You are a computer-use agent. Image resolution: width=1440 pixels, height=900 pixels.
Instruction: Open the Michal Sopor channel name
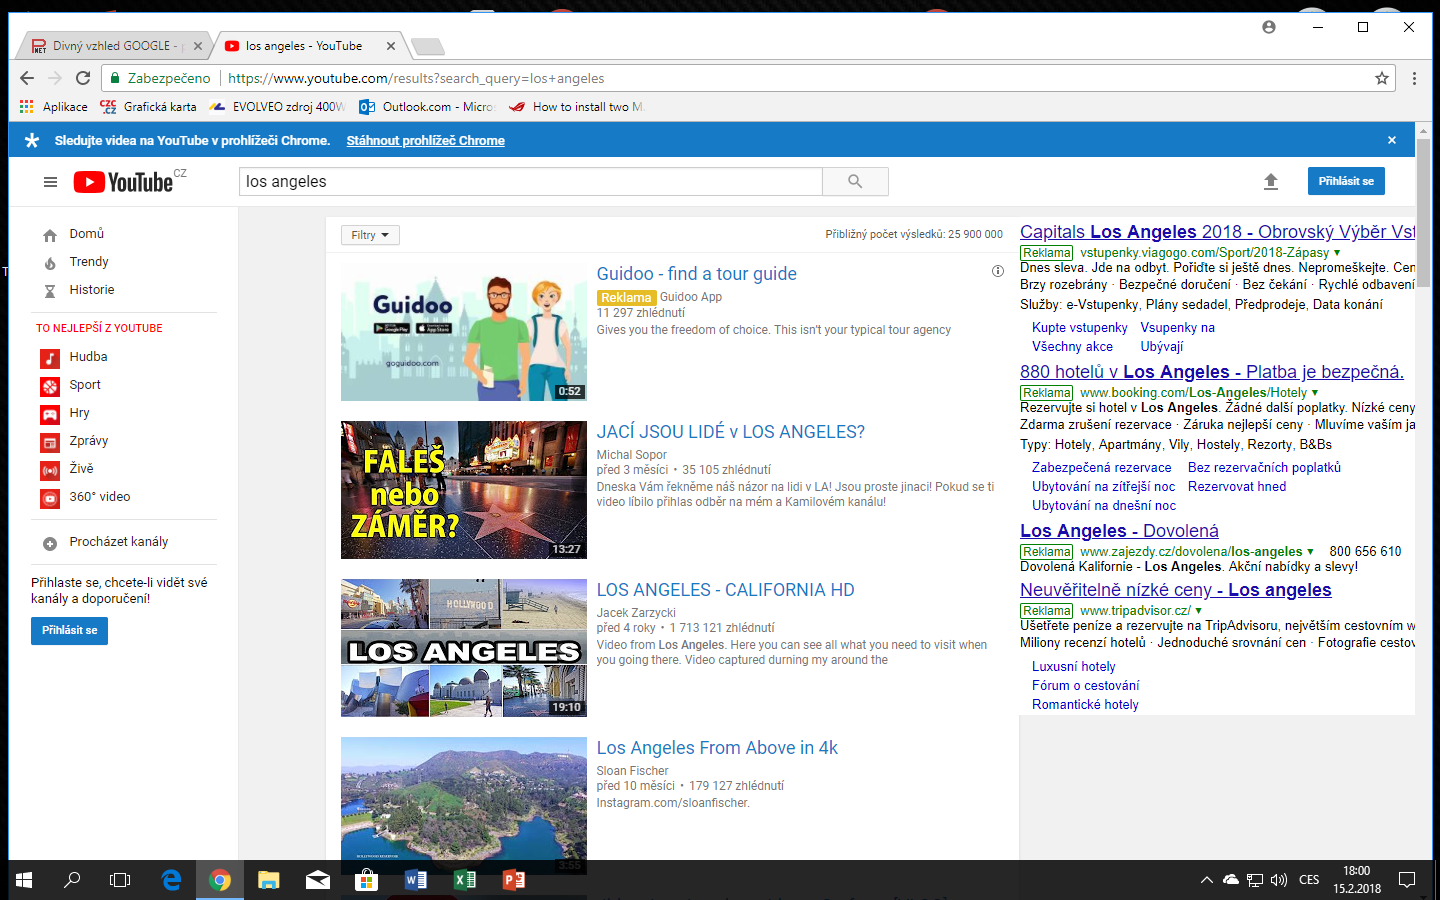(x=632, y=455)
